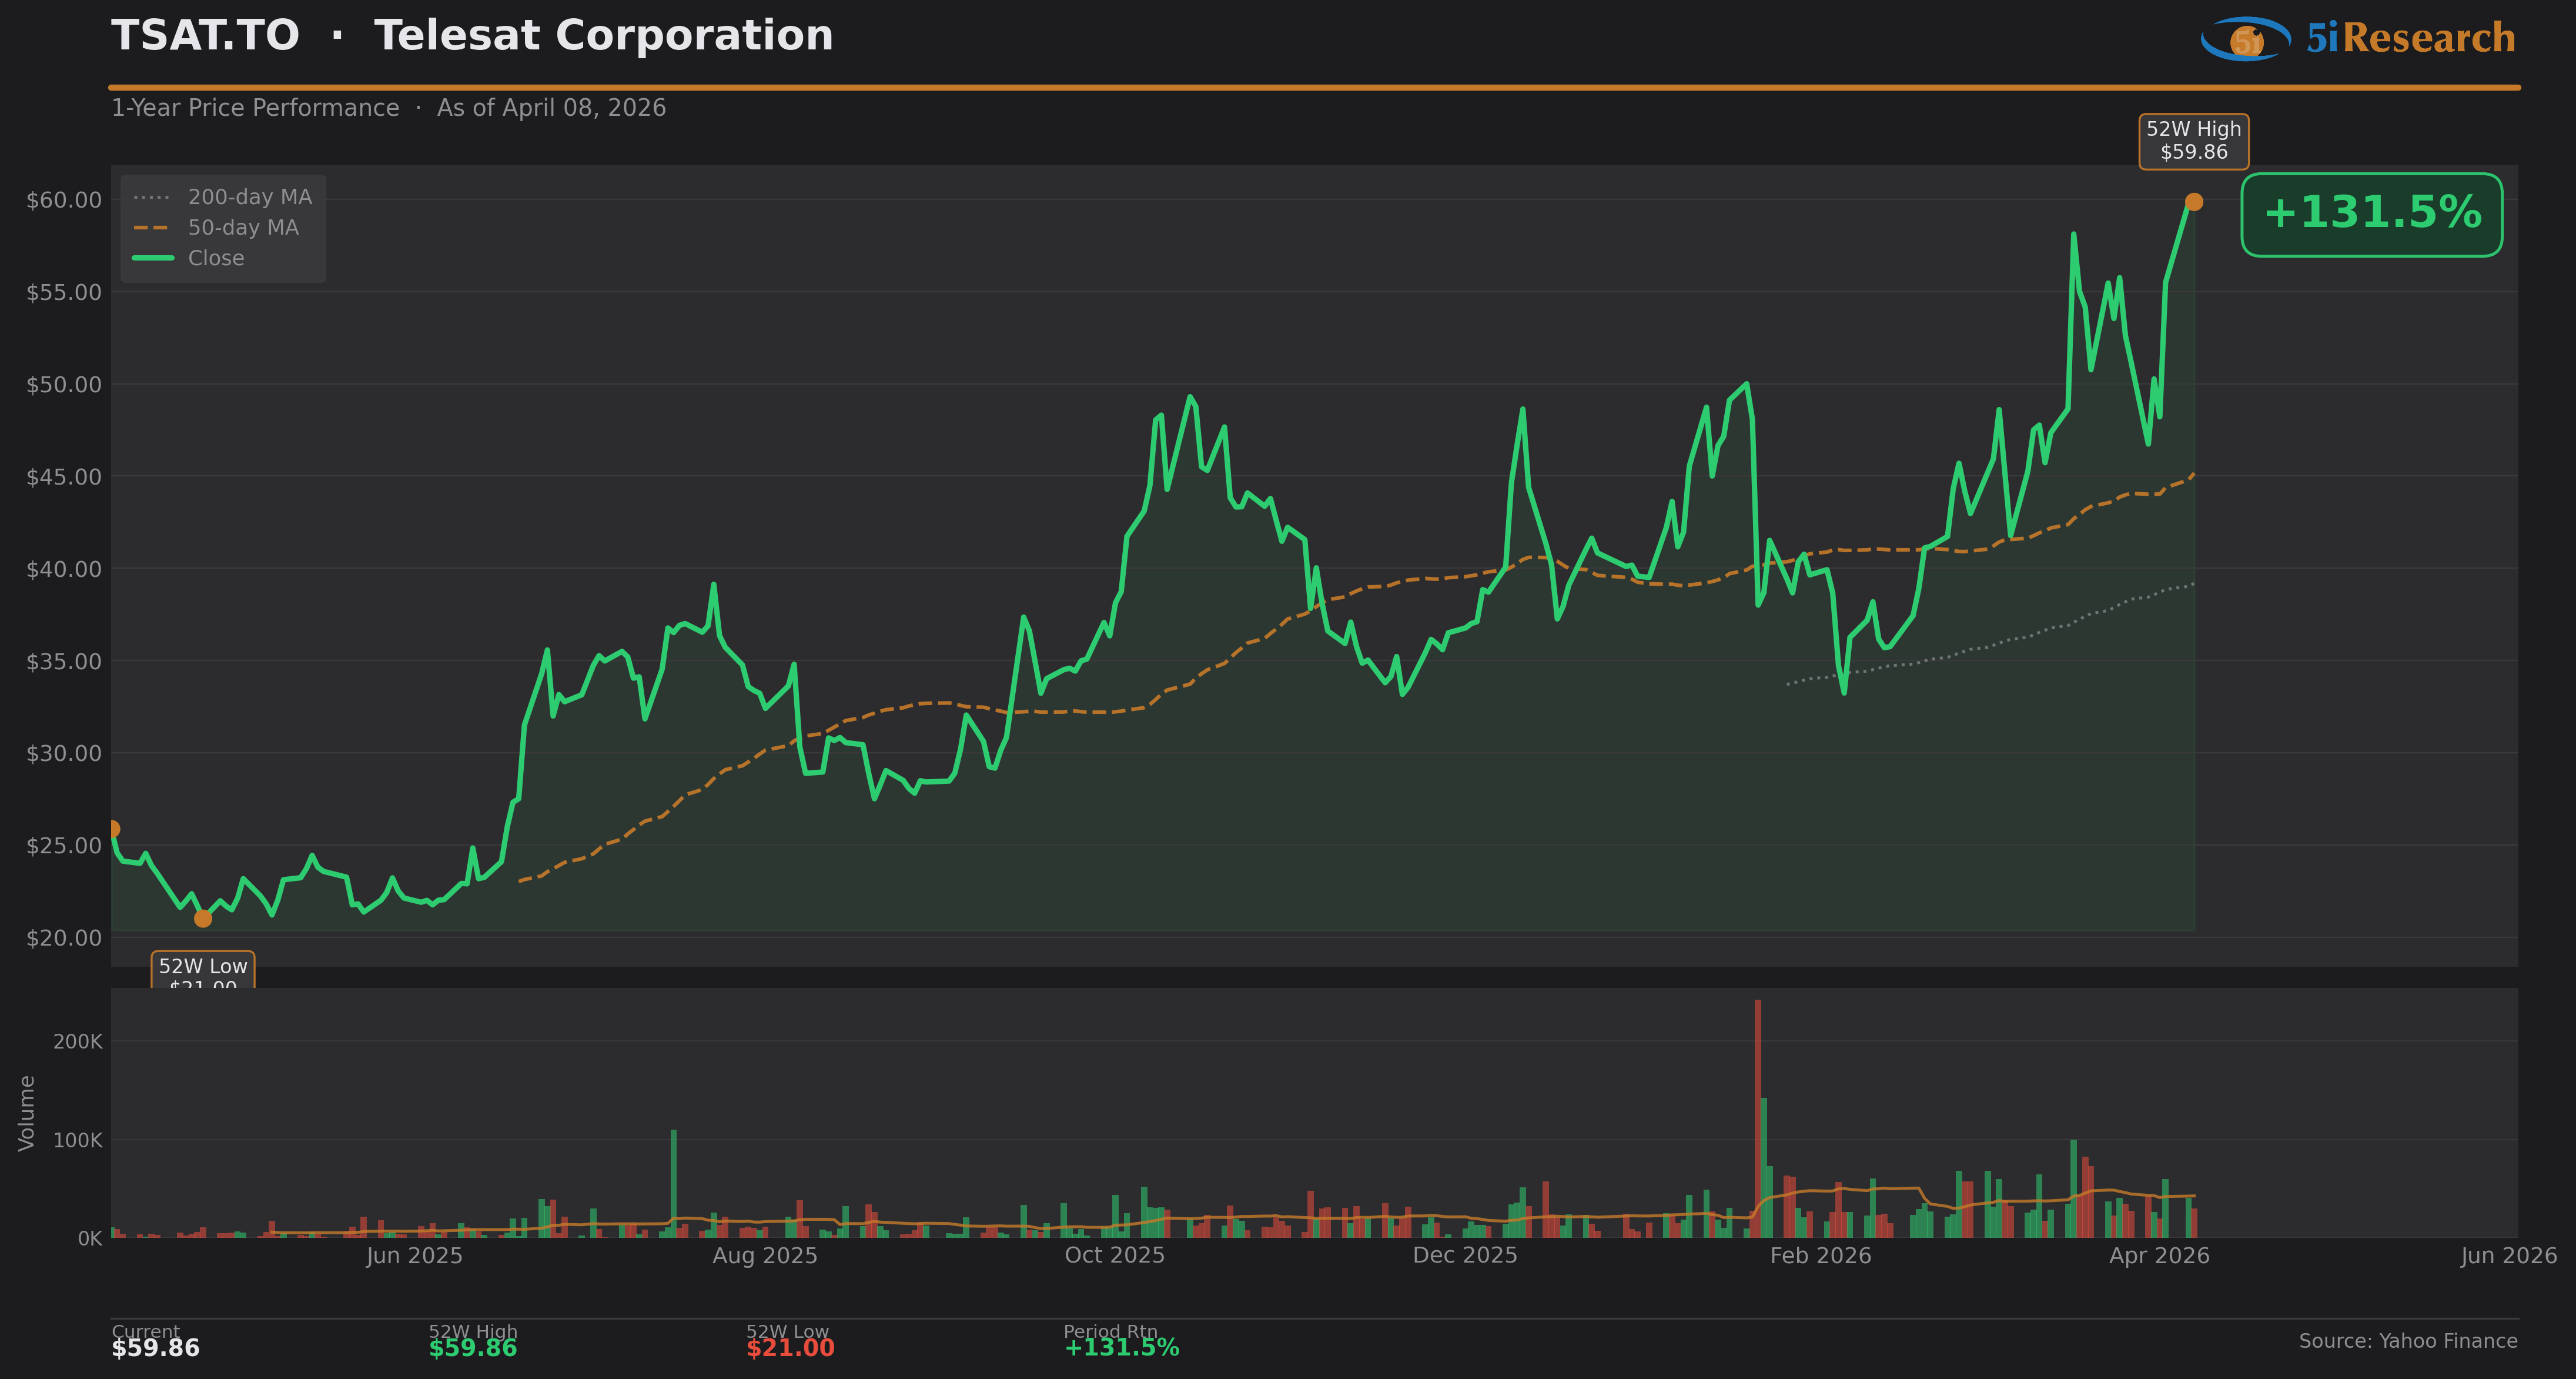Click the 52W High $59.86 annotation box
2576x1379 pixels.
point(2193,141)
